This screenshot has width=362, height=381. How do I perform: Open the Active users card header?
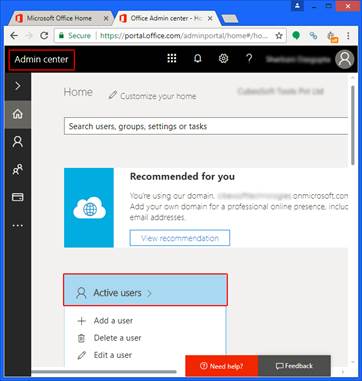145,290
